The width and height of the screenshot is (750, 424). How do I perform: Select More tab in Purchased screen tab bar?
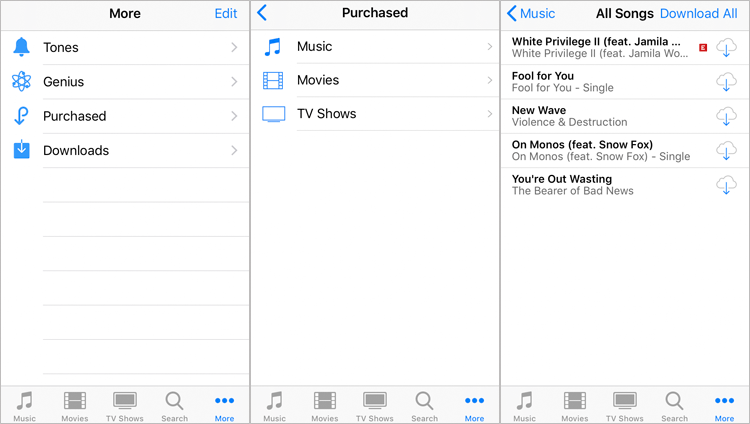point(474,407)
